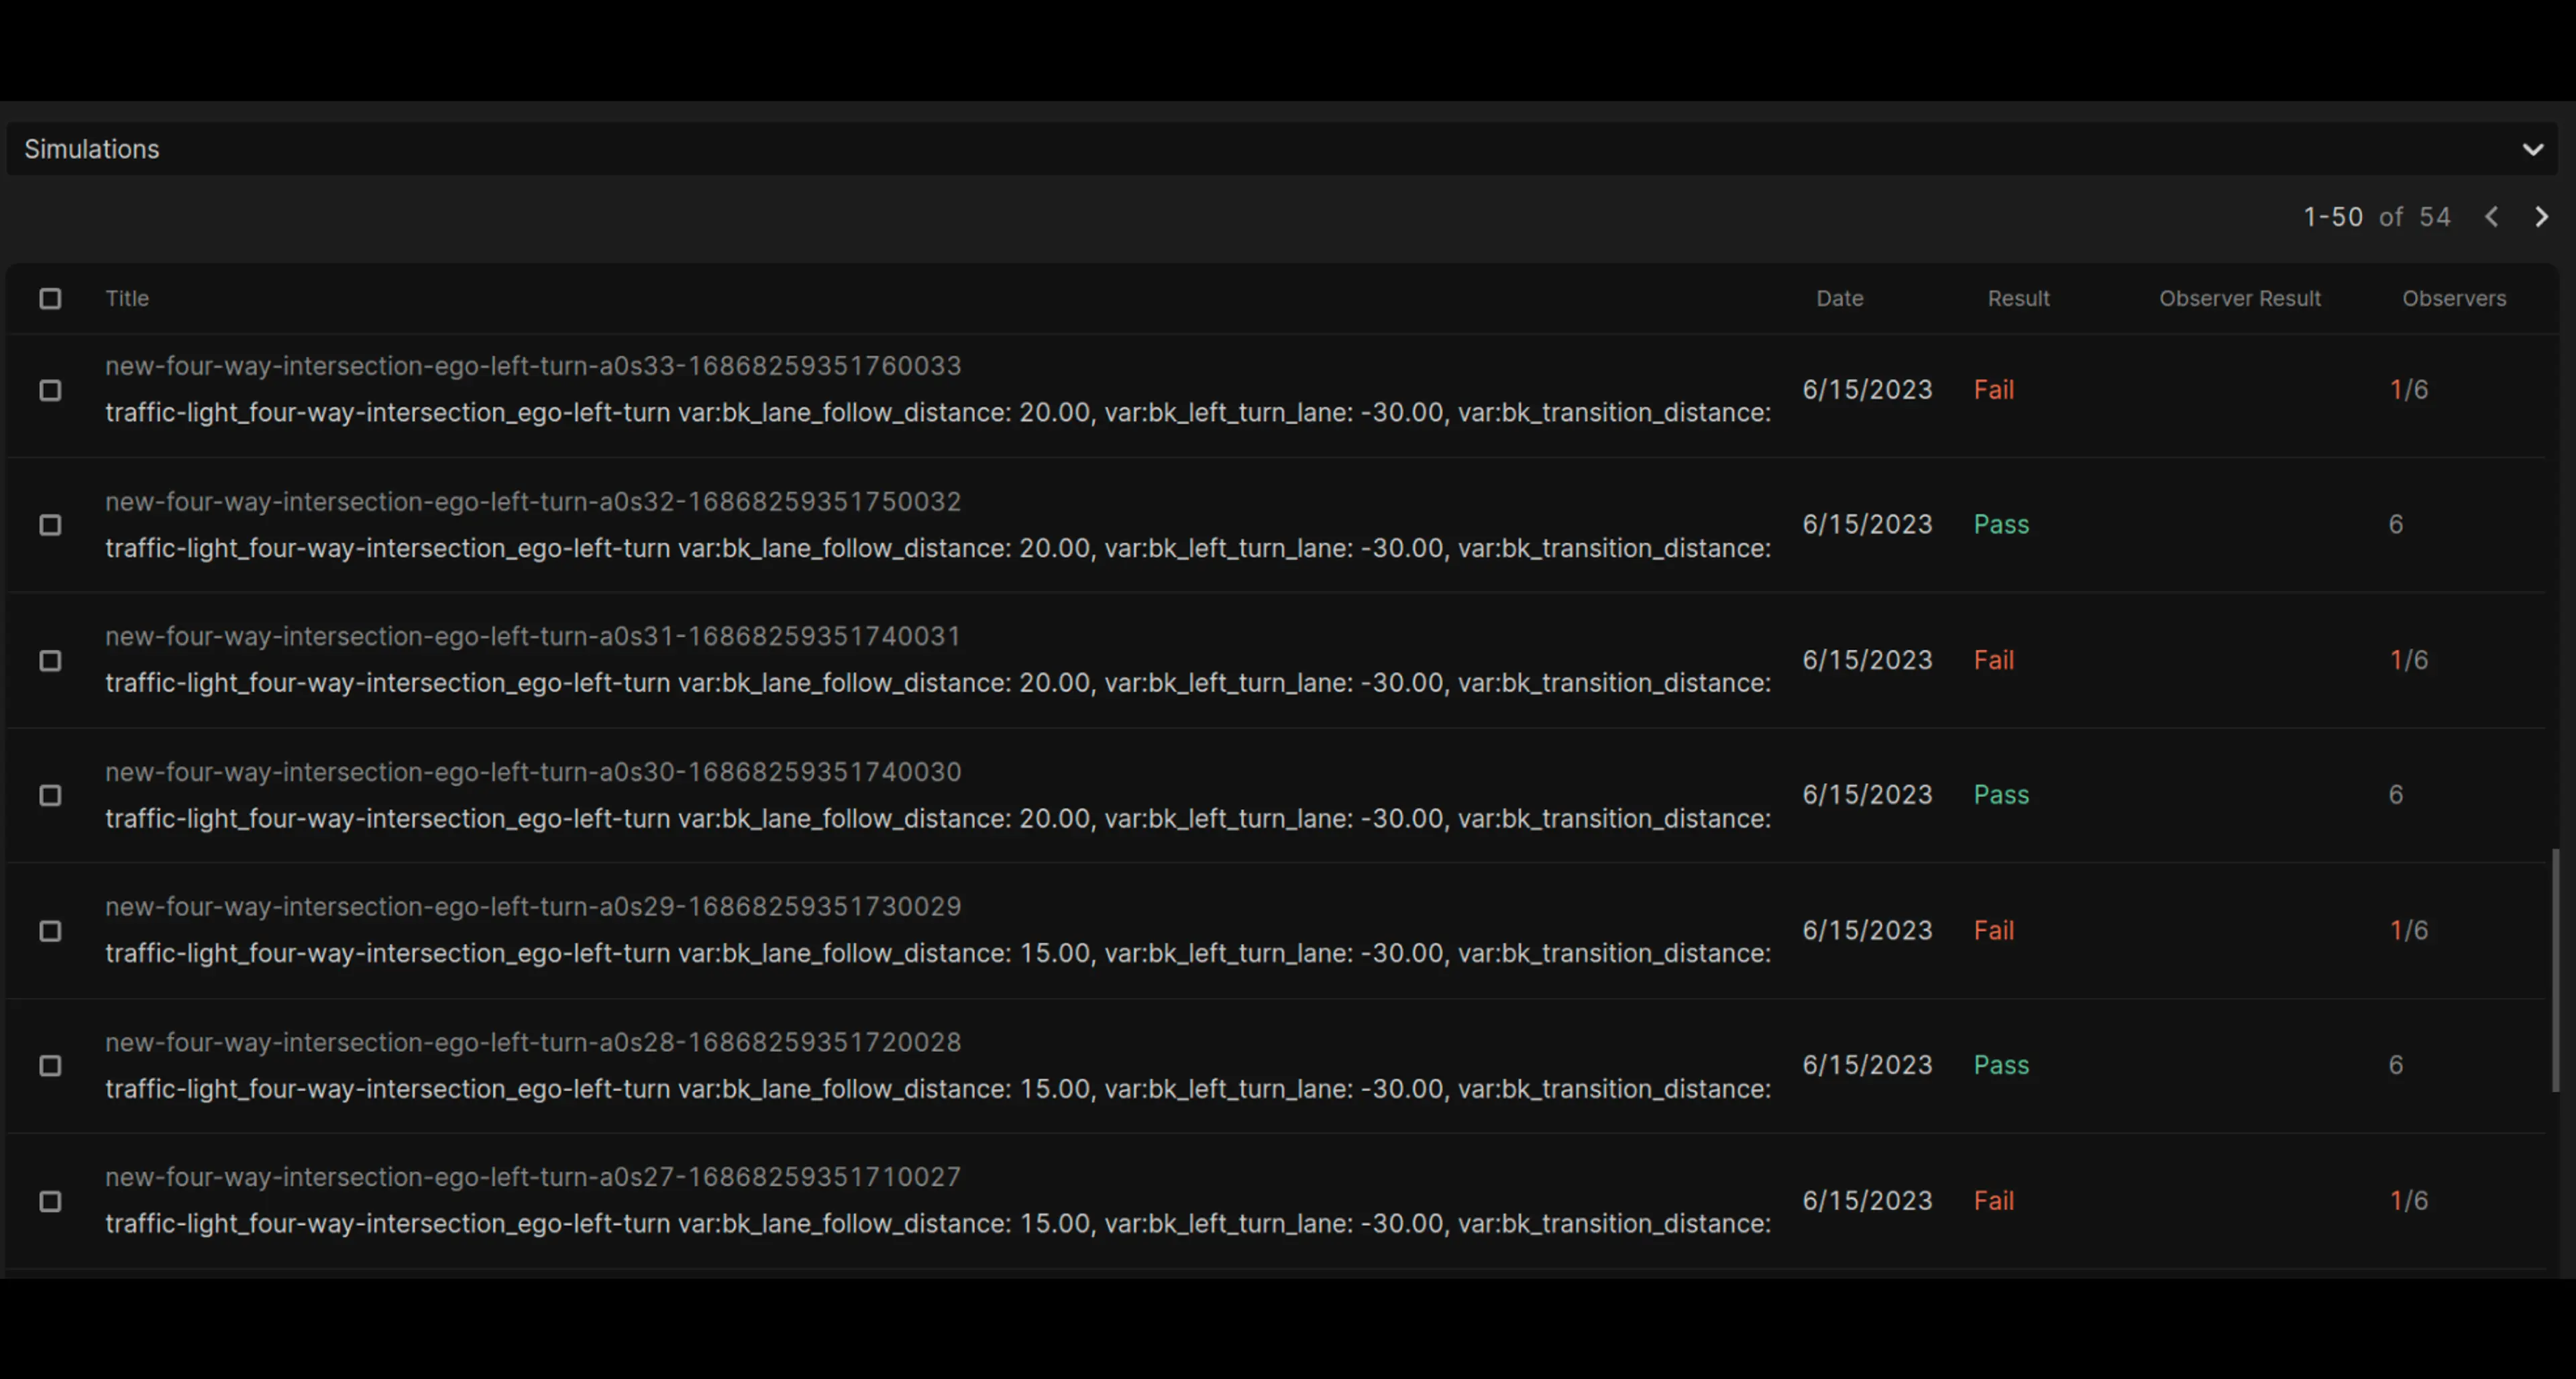Open simulation a0s33-16868259351760033 link
This screenshot has width=2576, height=1379.
point(532,366)
